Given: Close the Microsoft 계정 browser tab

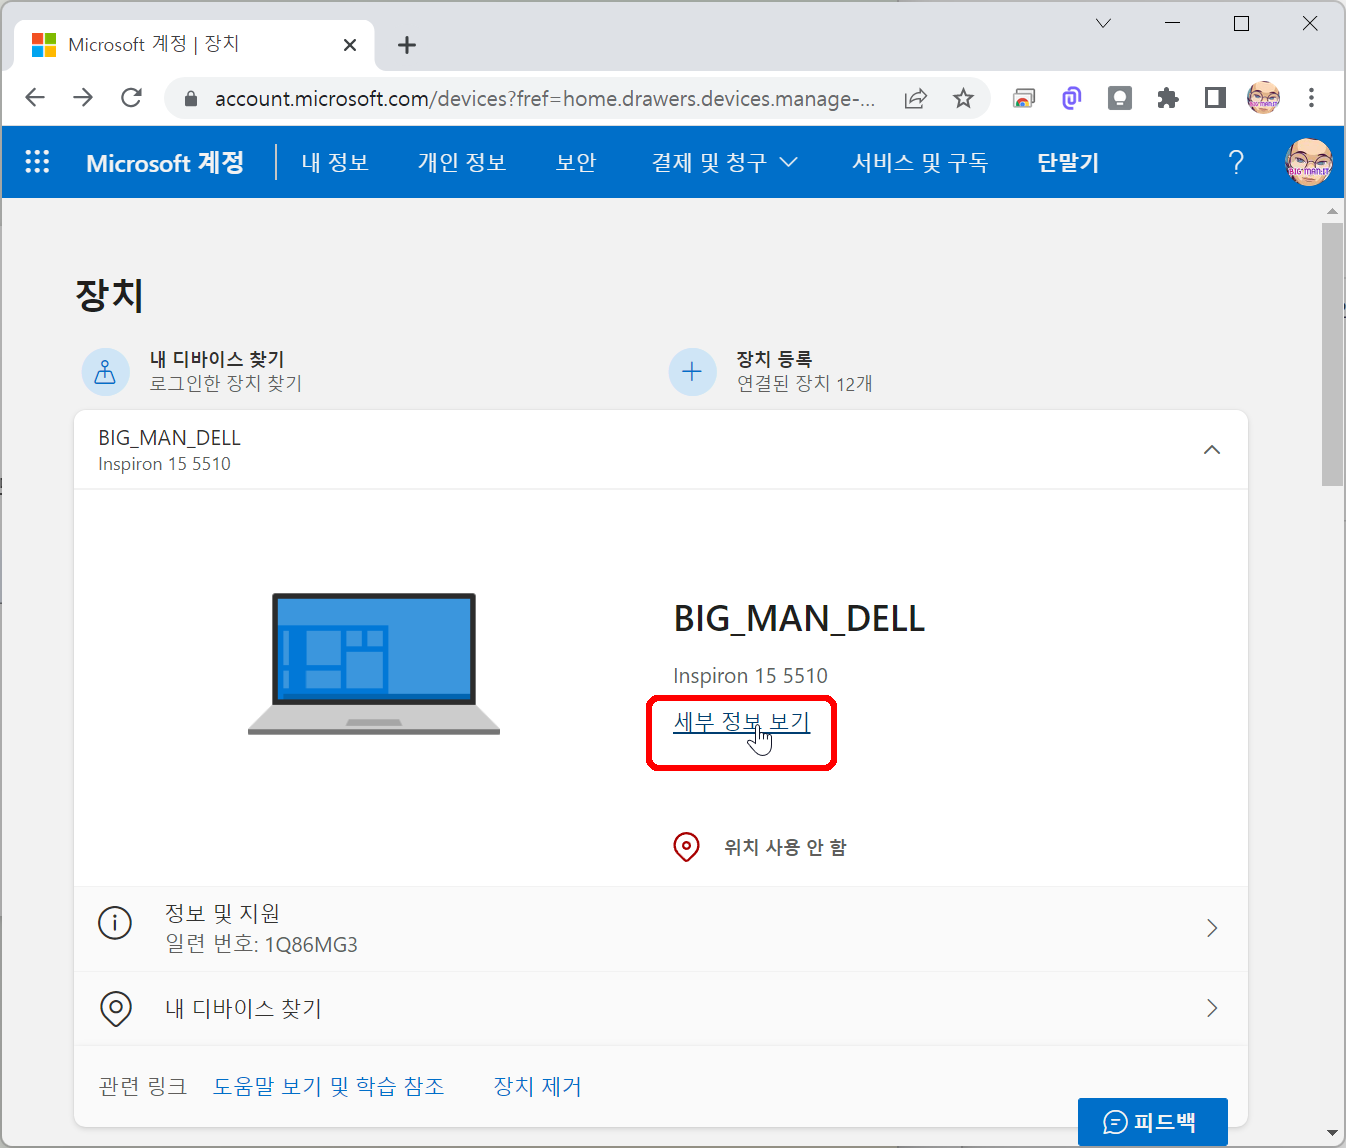Looking at the screenshot, I should pyautogui.click(x=350, y=45).
